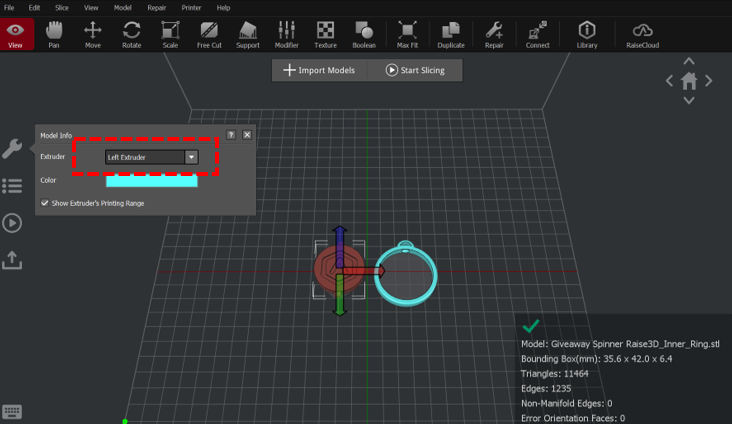The width and height of the screenshot is (732, 424).
Task: Click the Max Fit icon
Action: [x=408, y=33]
